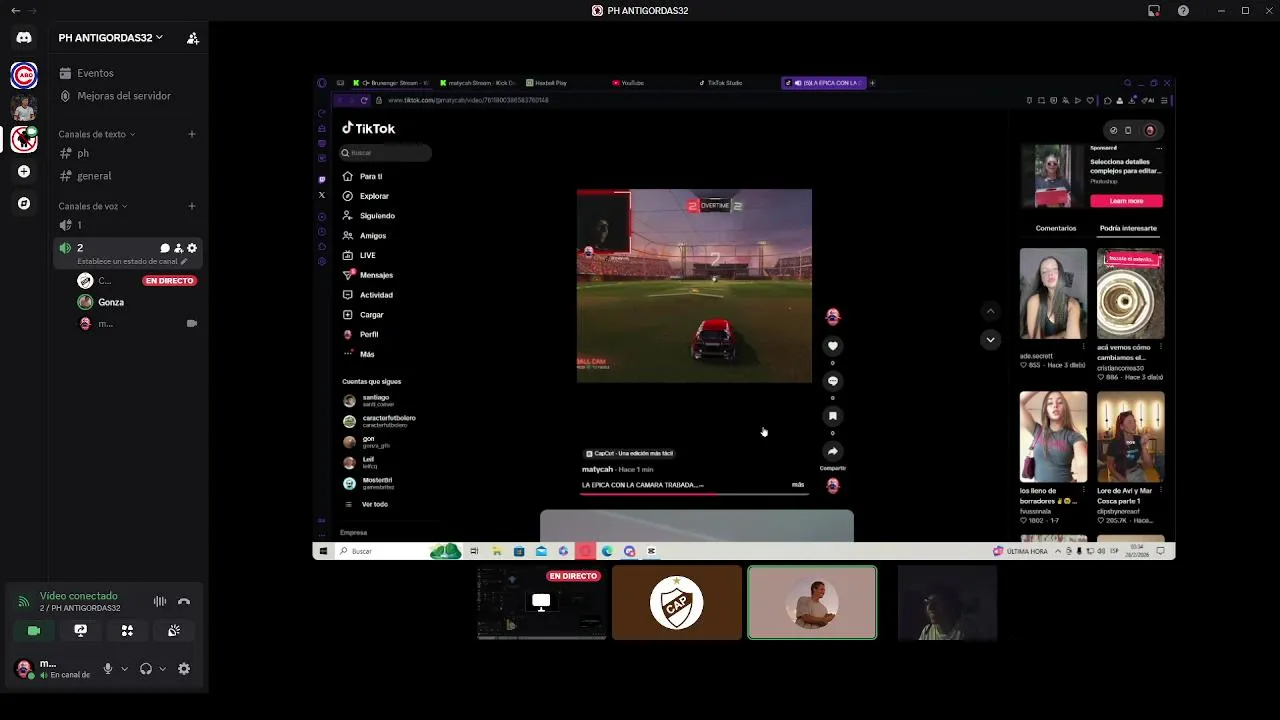Viewport: 1280px width, 720px height.
Task: Open recommended video from ade.secrett
Action: point(1053,293)
